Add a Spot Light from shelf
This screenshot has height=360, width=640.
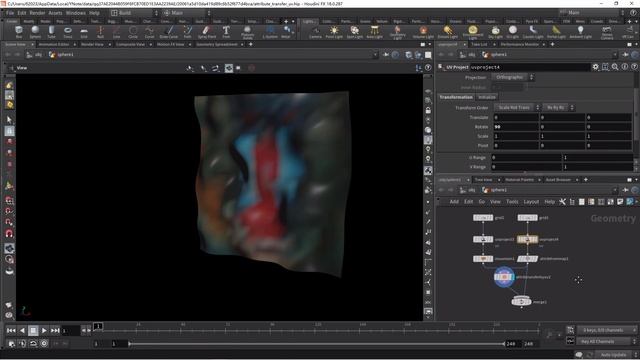coord(354,31)
